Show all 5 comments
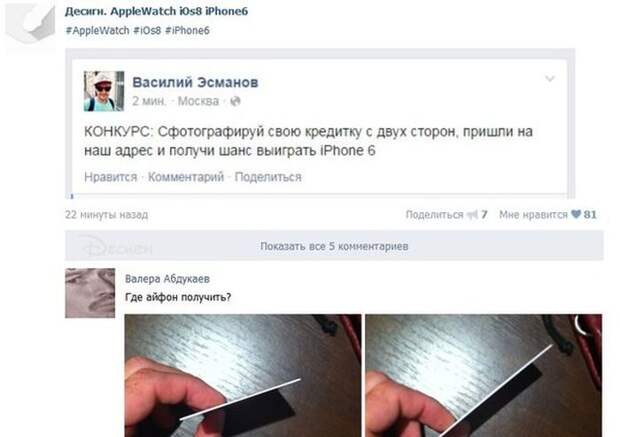 point(334,246)
